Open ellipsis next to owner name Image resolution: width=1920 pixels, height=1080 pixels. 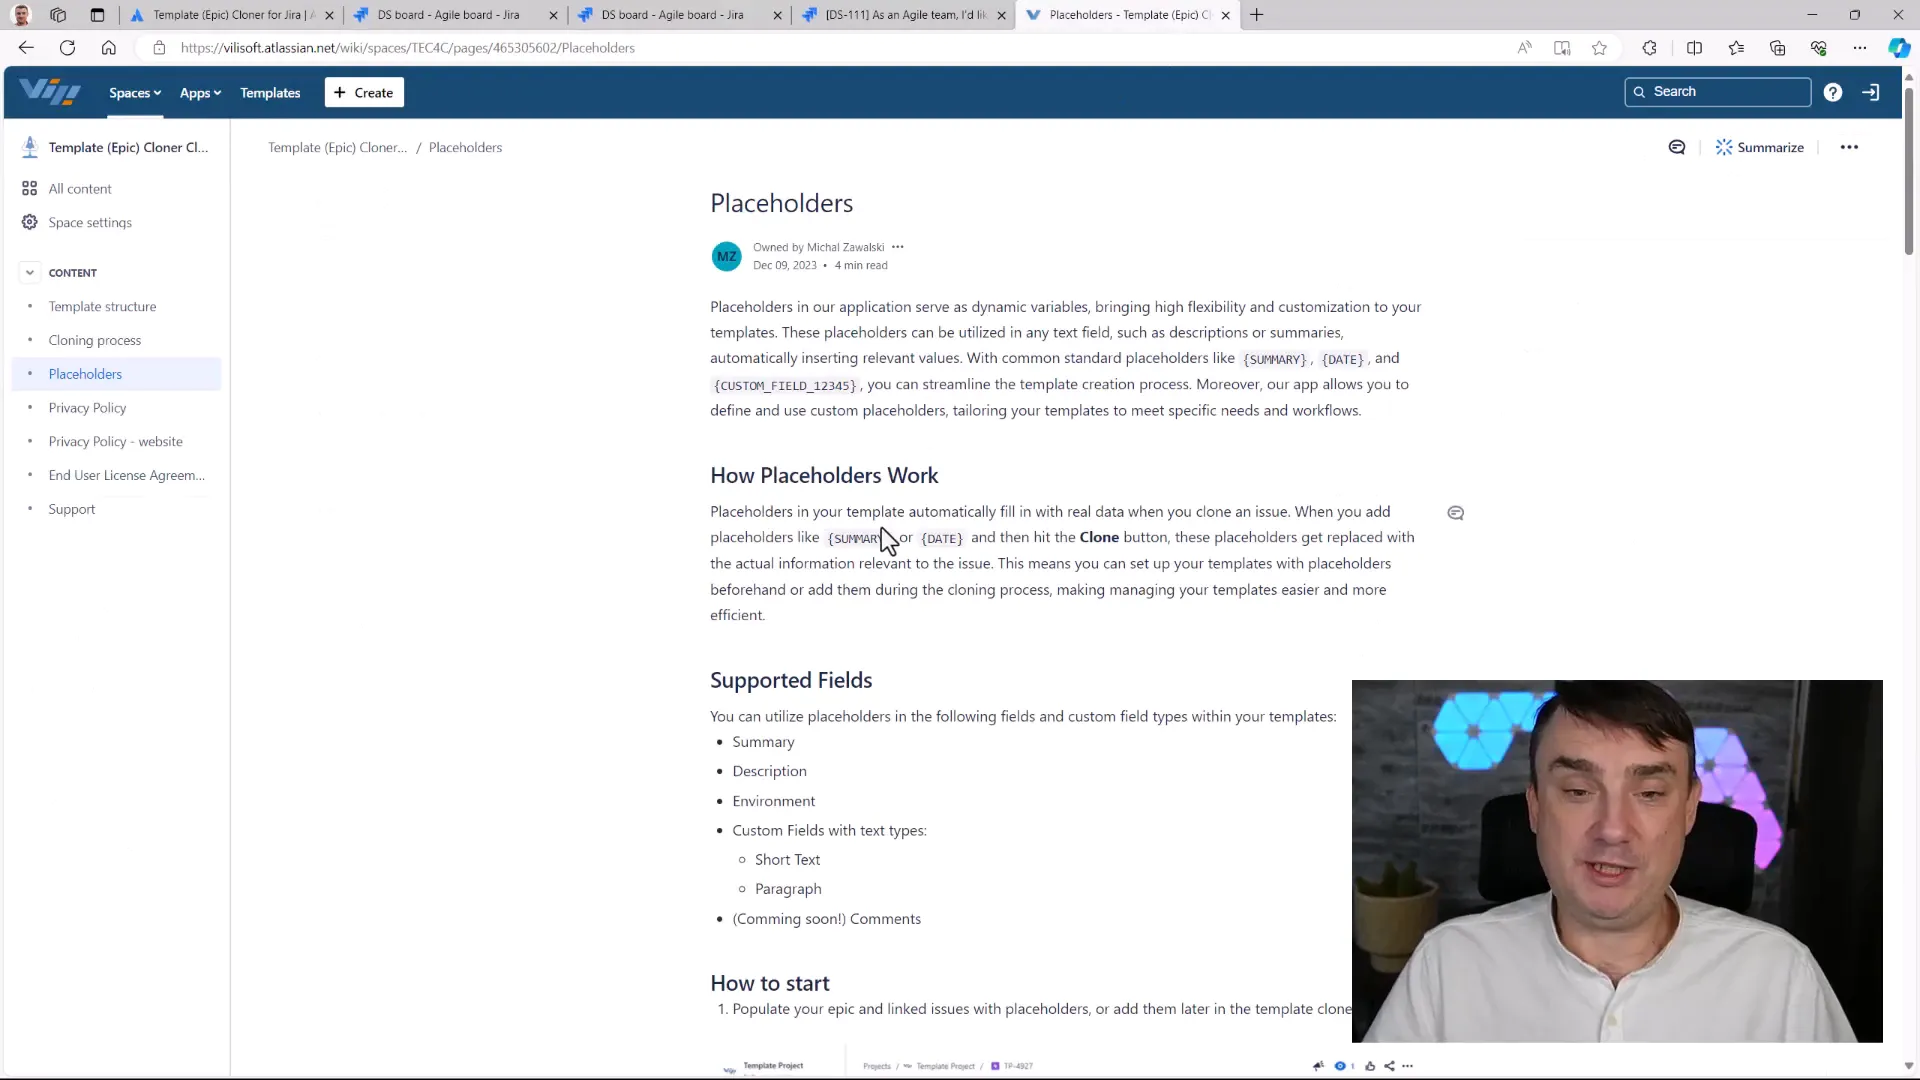[897, 247]
